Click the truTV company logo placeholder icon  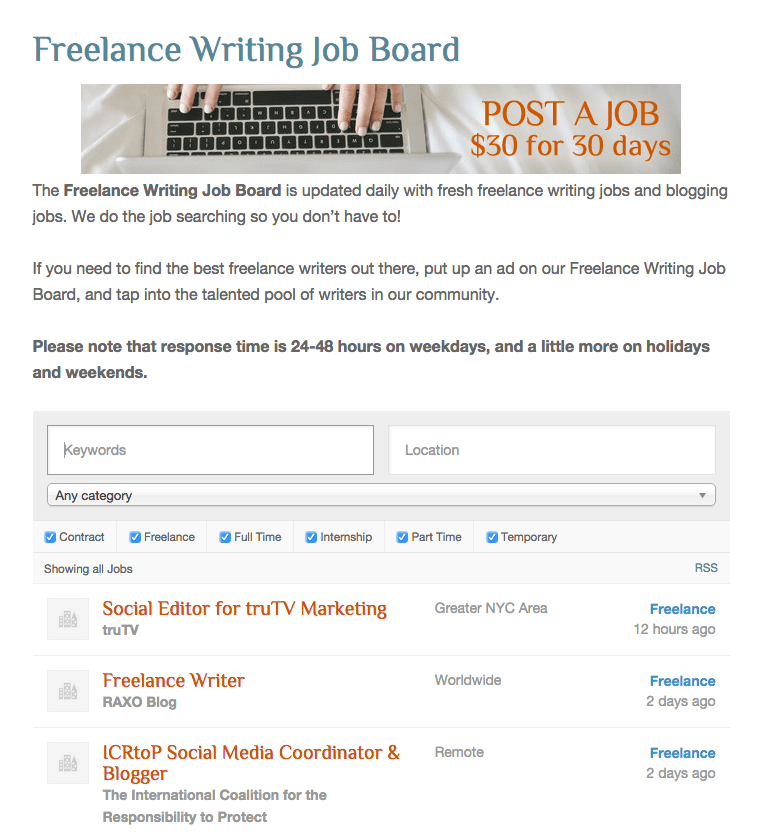pos(68,619)
